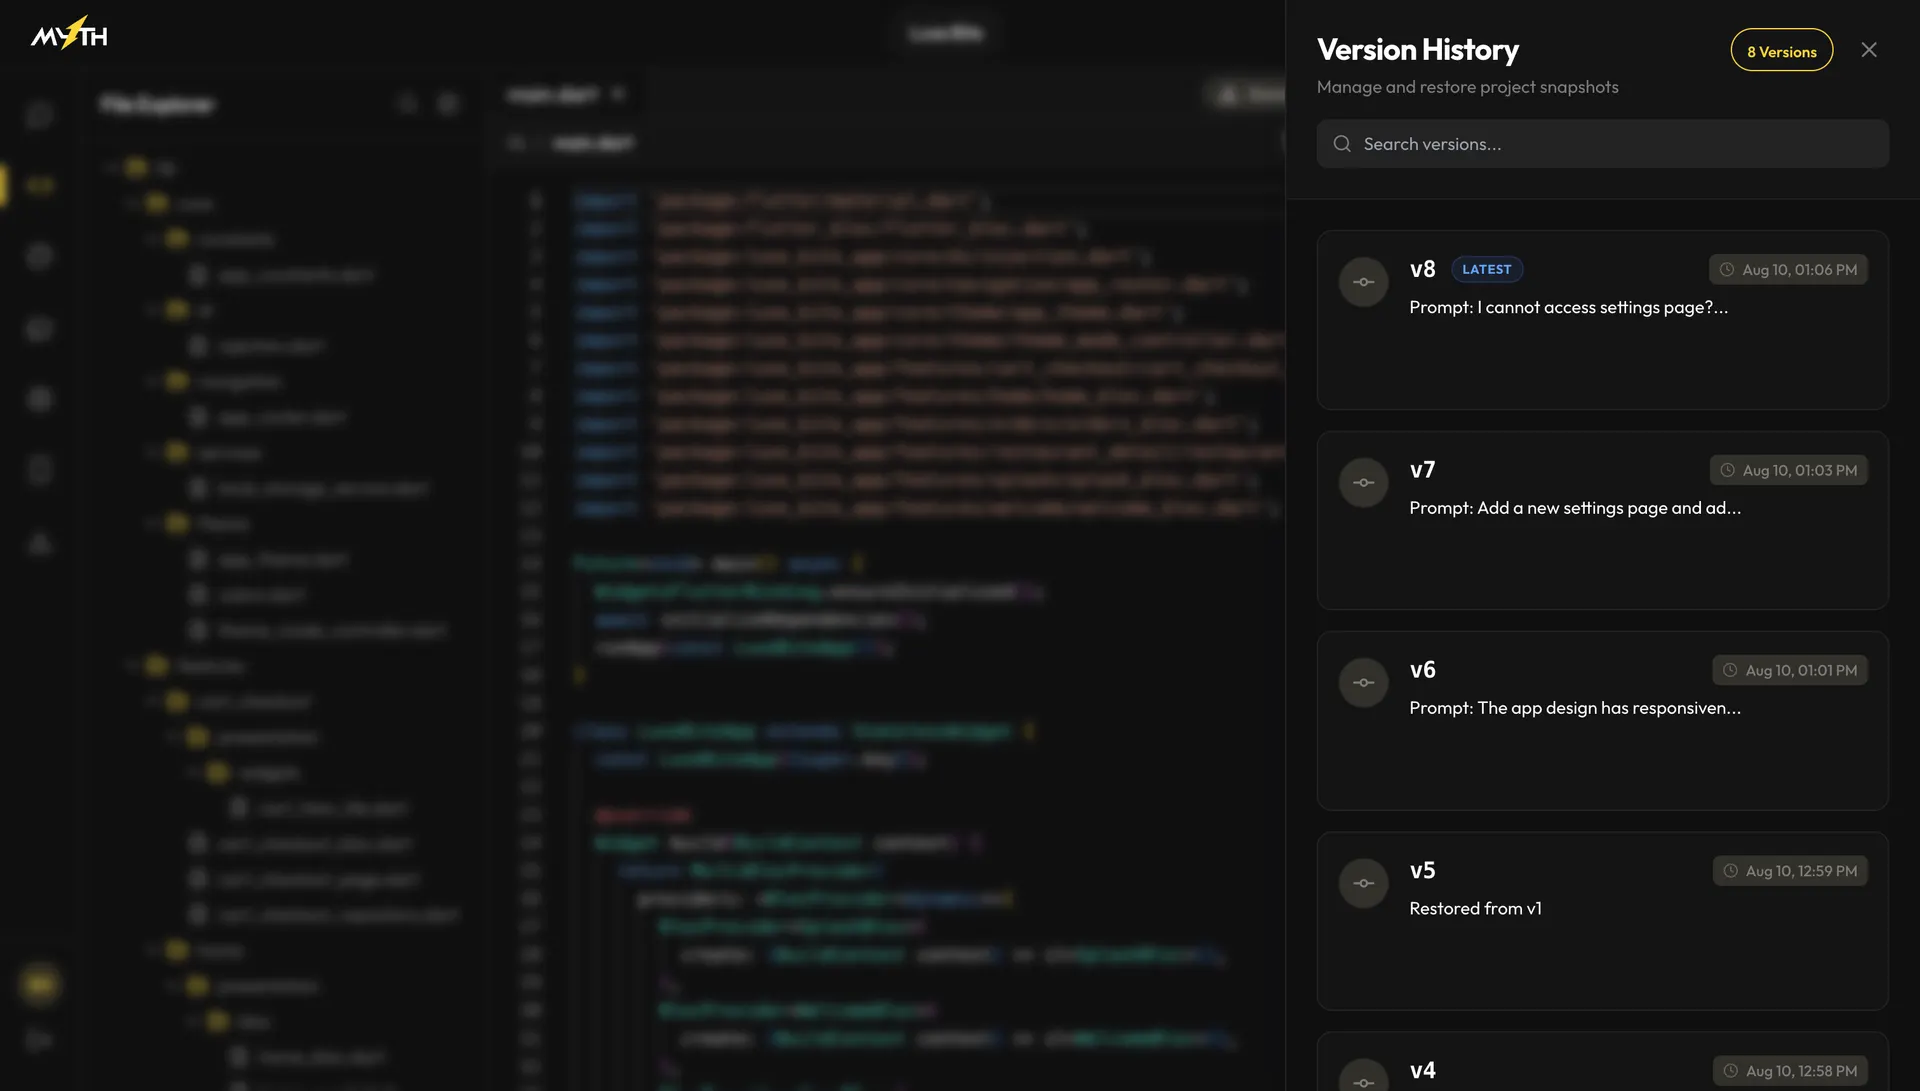The height and width of the screenshot is (1091, 1920).
Task: Click "Manage and restore project snapshots" subtitle
Action: pyautogui.click(x=1467, y=88)
